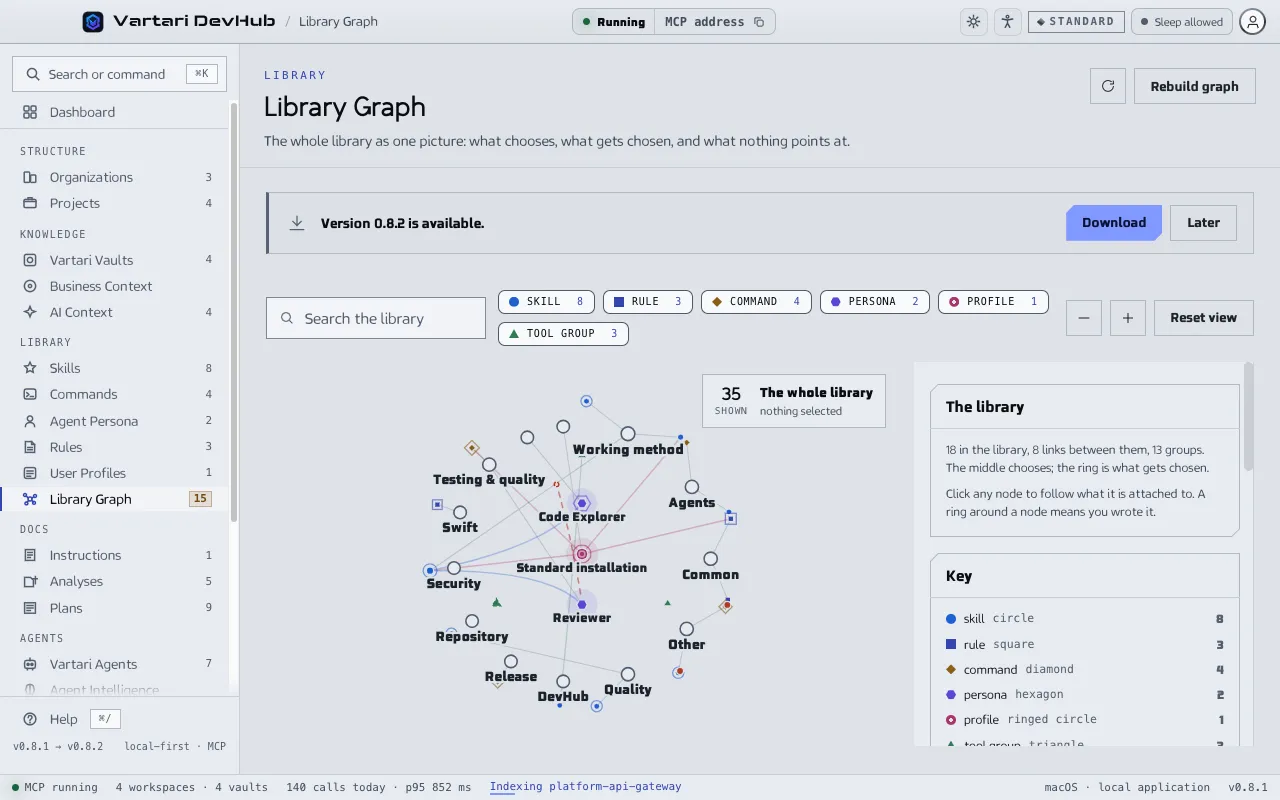1280x800 pixels.
Task: Toggle the TOOL GROUP filter chip
Action: (x=563, y=334)
